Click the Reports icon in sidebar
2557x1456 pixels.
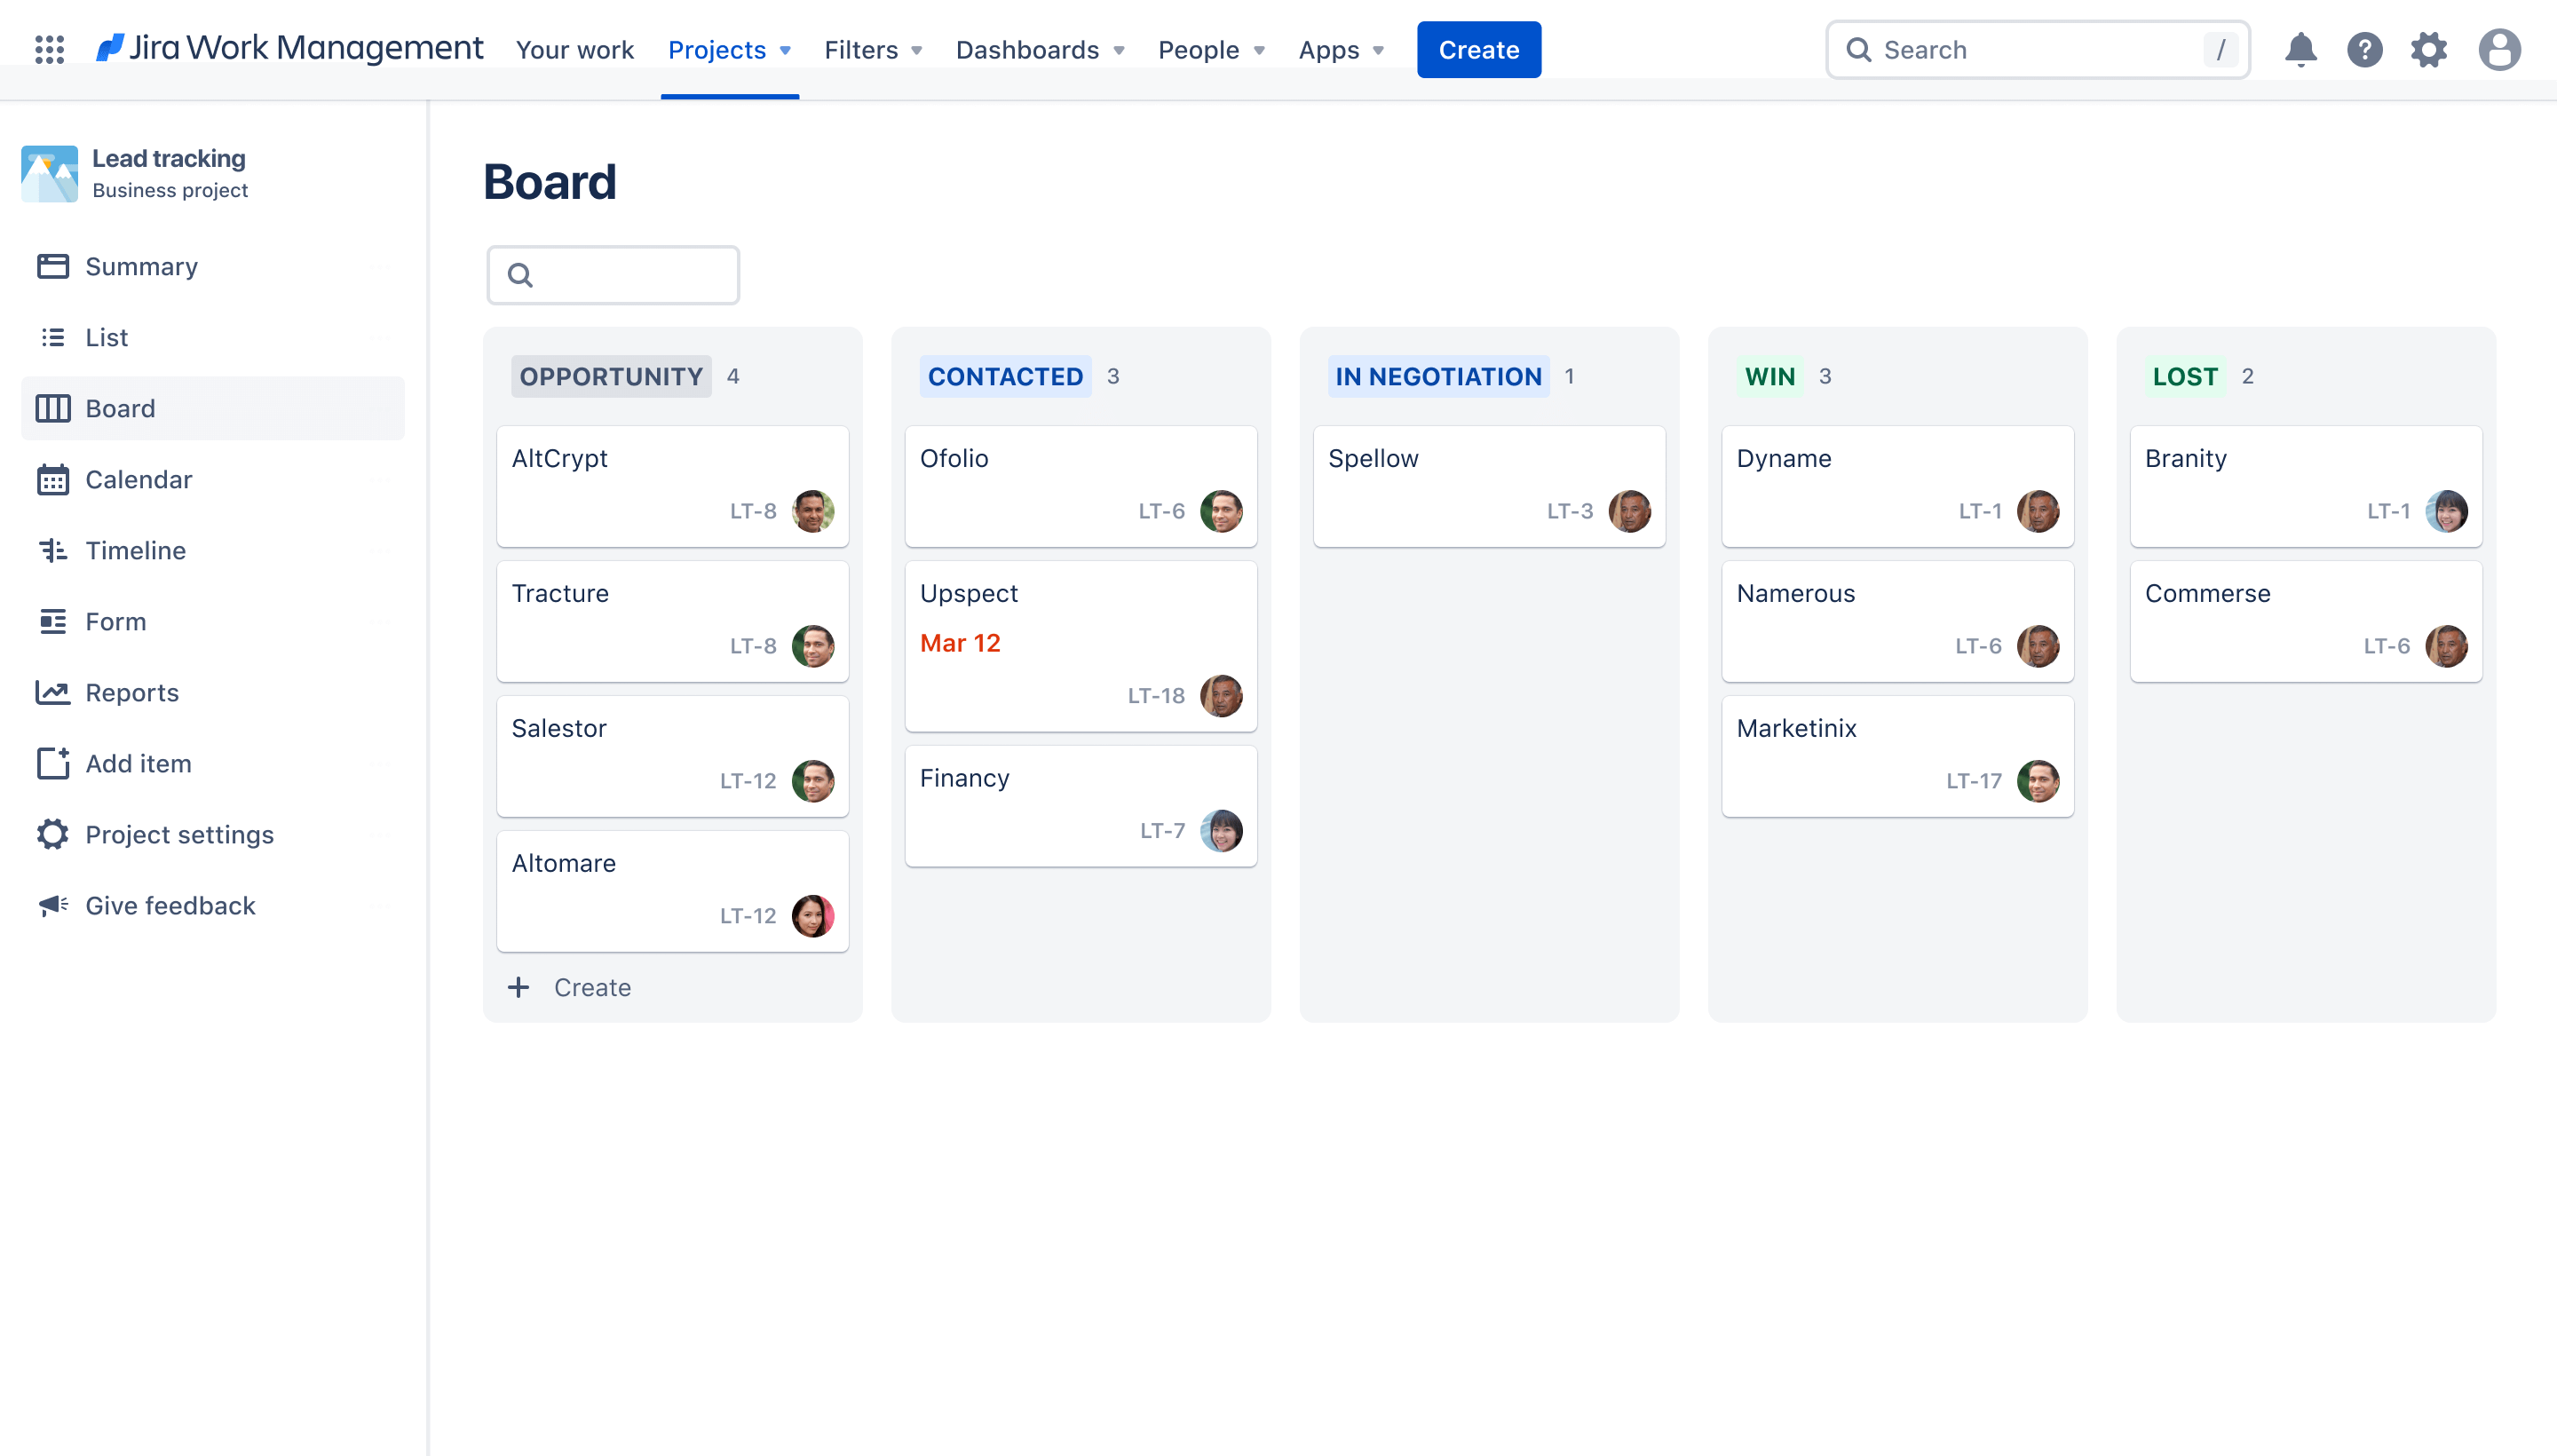point(51,692)
